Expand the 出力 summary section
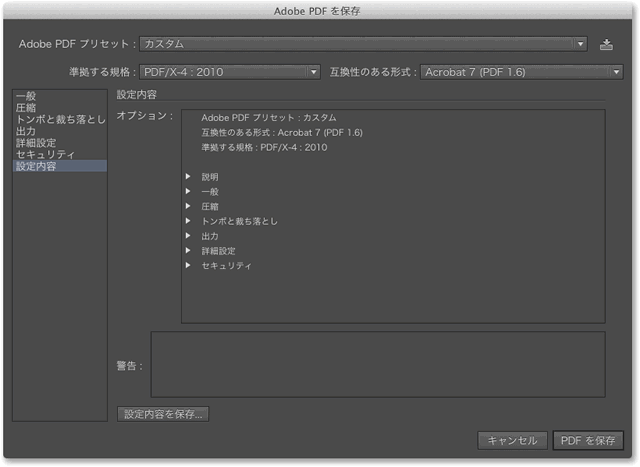The height and width of the screenshot is (467, 640). click(x=188, y=236)
